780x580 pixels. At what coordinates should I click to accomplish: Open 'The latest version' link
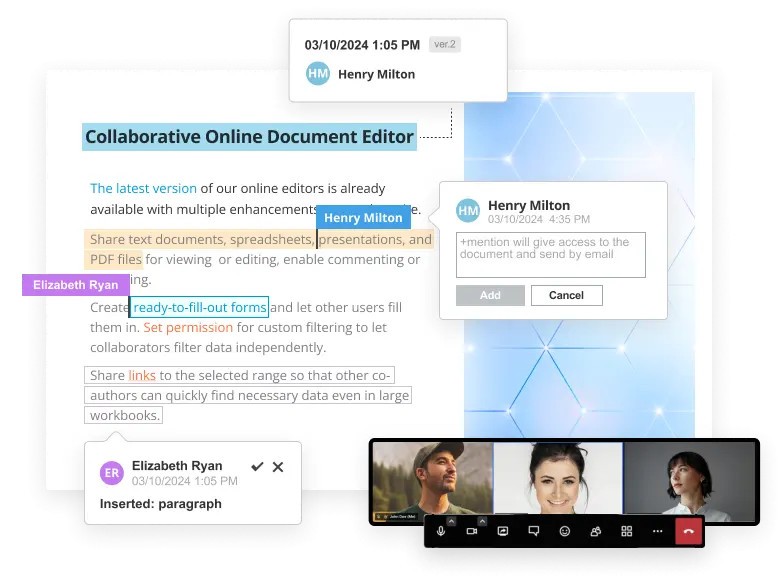pyautogui.click(x=143, y=188)
